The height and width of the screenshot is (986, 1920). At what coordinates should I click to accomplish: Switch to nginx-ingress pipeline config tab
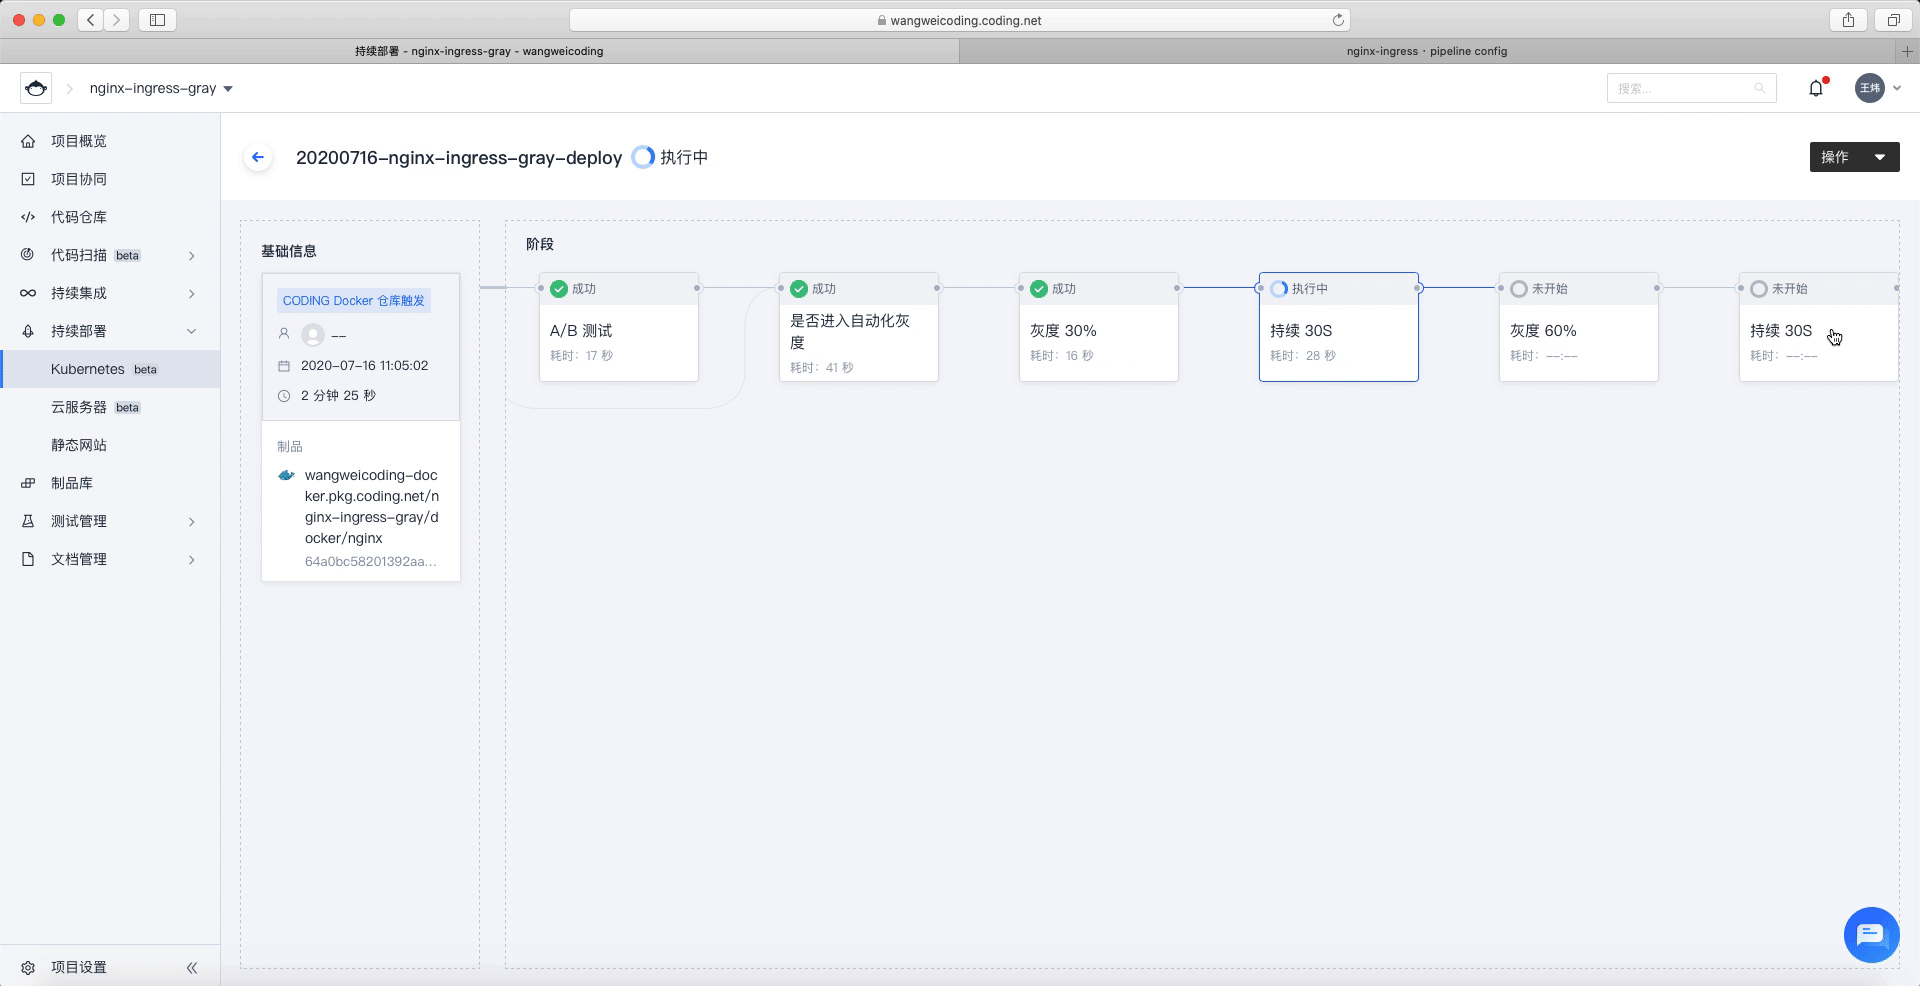point(1426,51)
